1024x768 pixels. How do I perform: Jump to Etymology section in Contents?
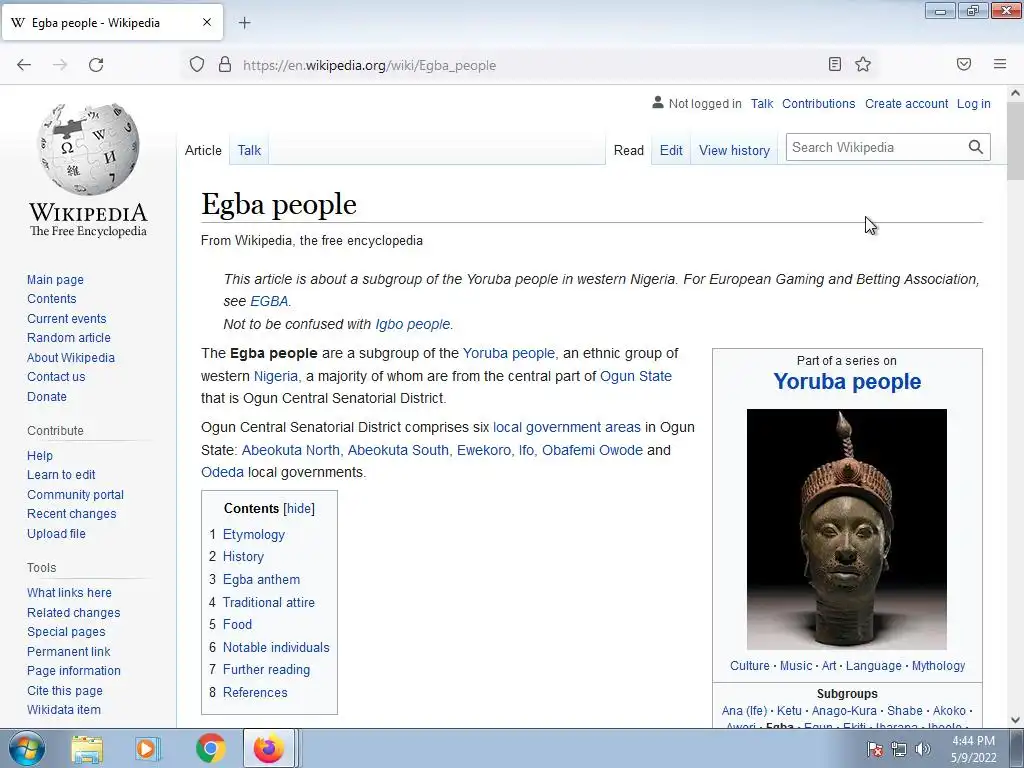(x=253, y=534)
